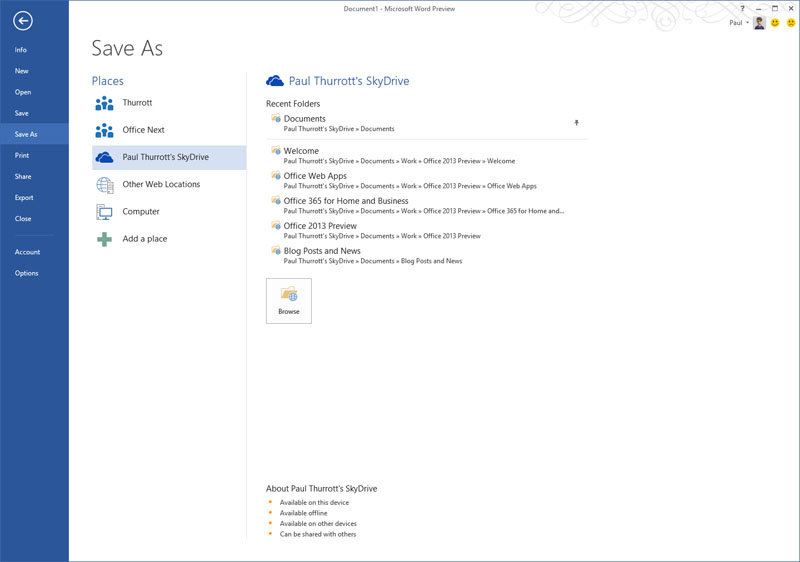
Task: Click the Office 365 for Home folder icon
Action: click(276, 200)
